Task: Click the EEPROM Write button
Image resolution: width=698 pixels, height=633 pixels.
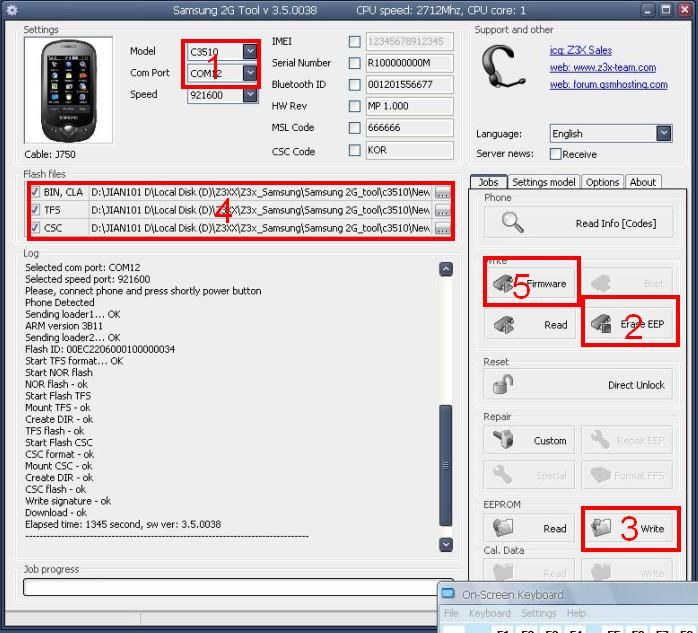Action: [629, 528]
